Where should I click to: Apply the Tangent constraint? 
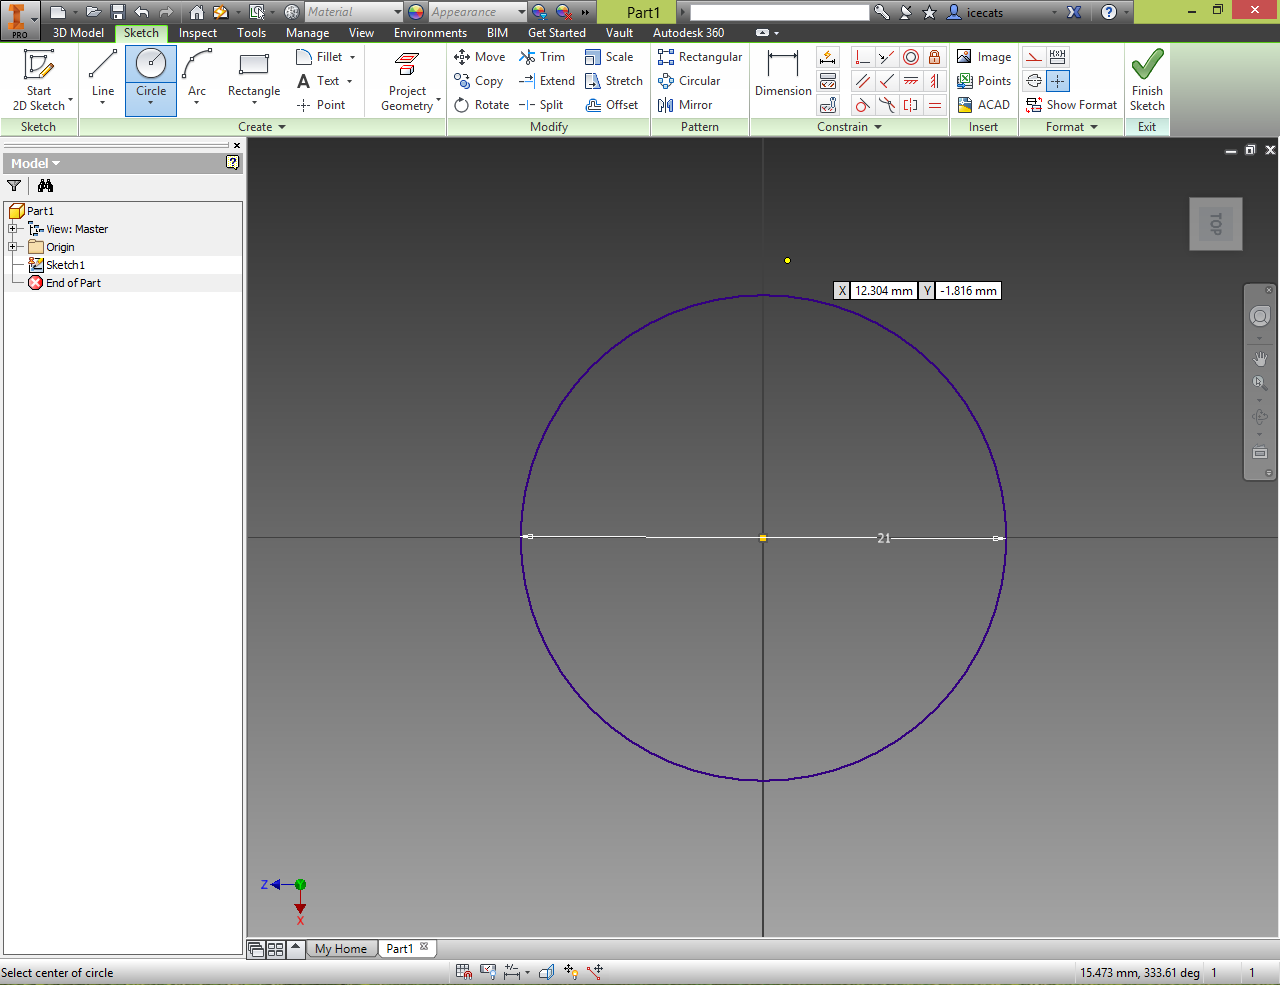(861, 104)
